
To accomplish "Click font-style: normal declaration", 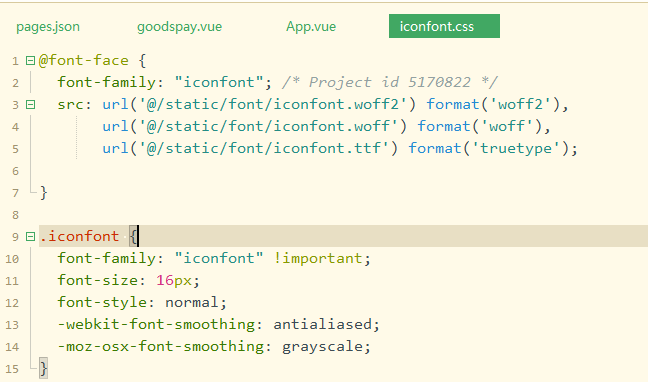I will point(142,302).
